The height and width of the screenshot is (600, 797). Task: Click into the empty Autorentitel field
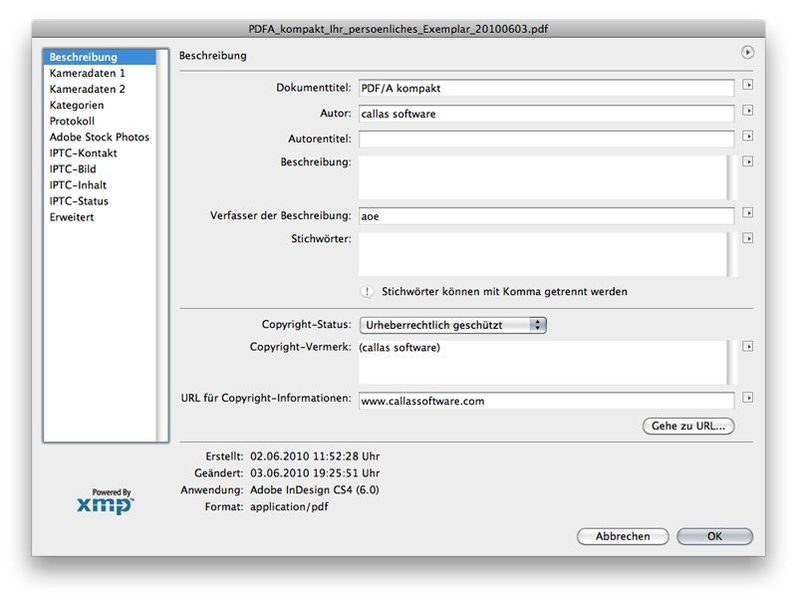(x=546, y=139)
